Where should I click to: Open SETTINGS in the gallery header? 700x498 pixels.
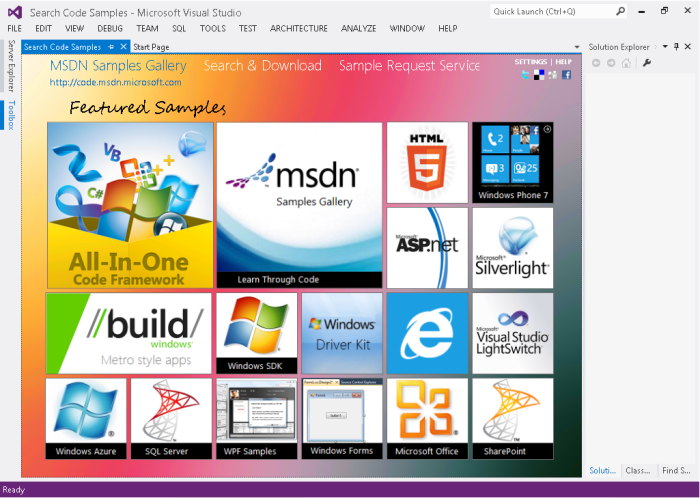point(530,62)
